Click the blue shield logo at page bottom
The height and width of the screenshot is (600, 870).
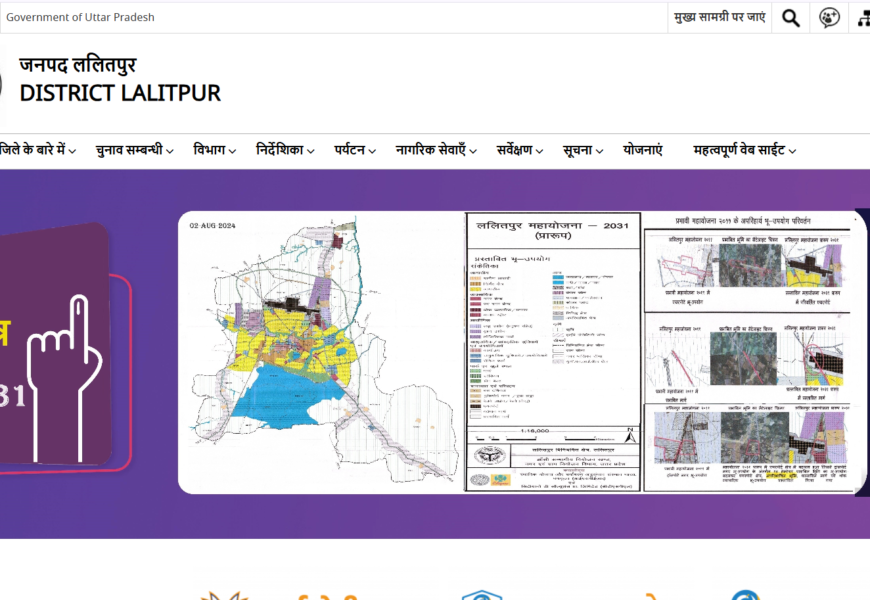475,595
